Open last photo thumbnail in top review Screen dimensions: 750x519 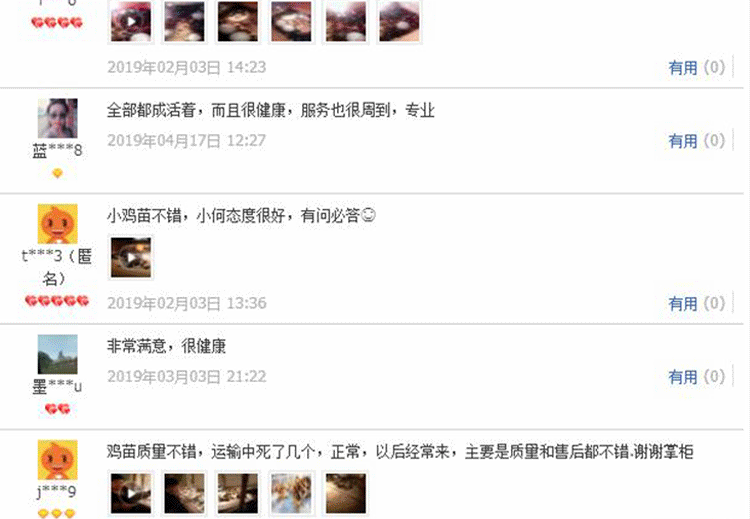click(x=399, y=22)
